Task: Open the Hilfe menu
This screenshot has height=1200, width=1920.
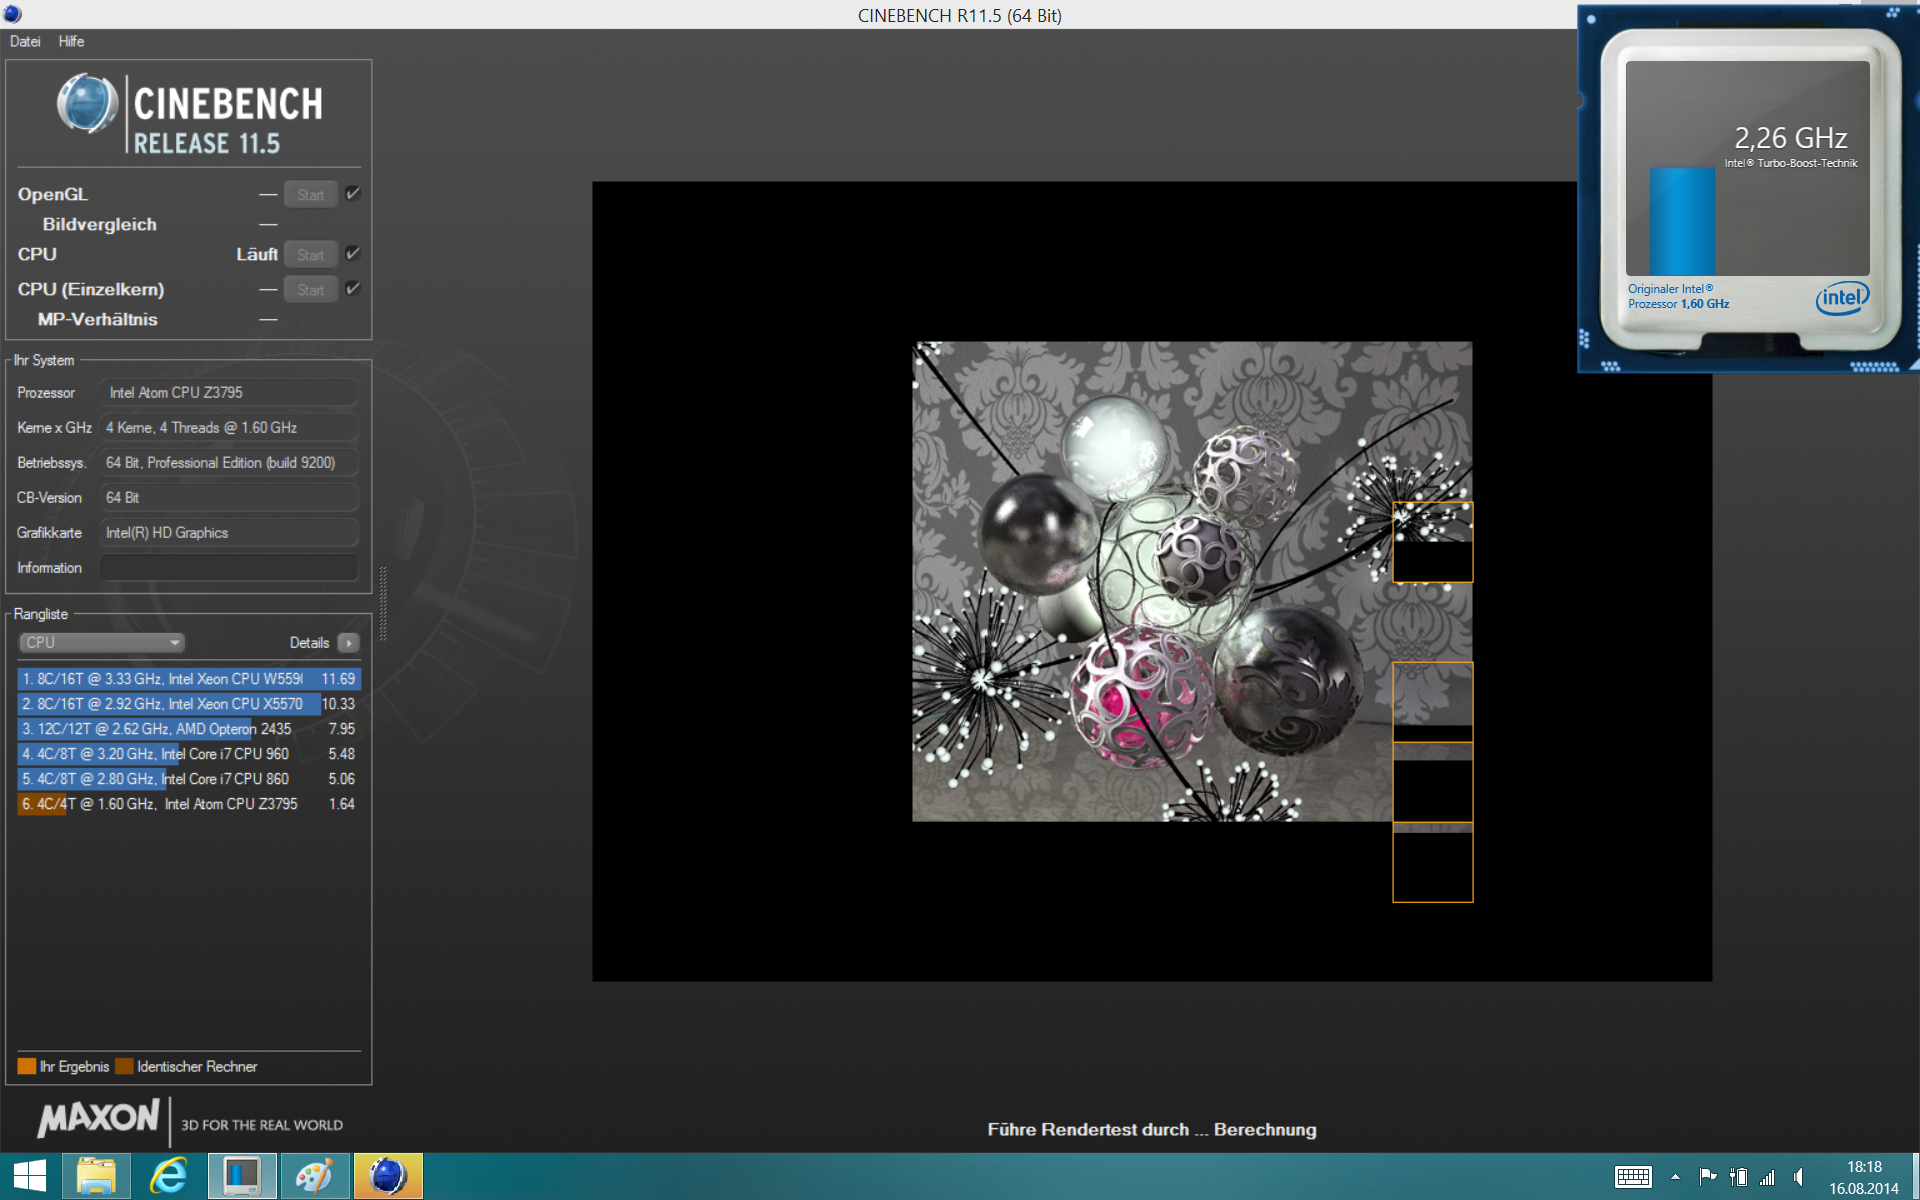Action: click(x=71, y=41)
